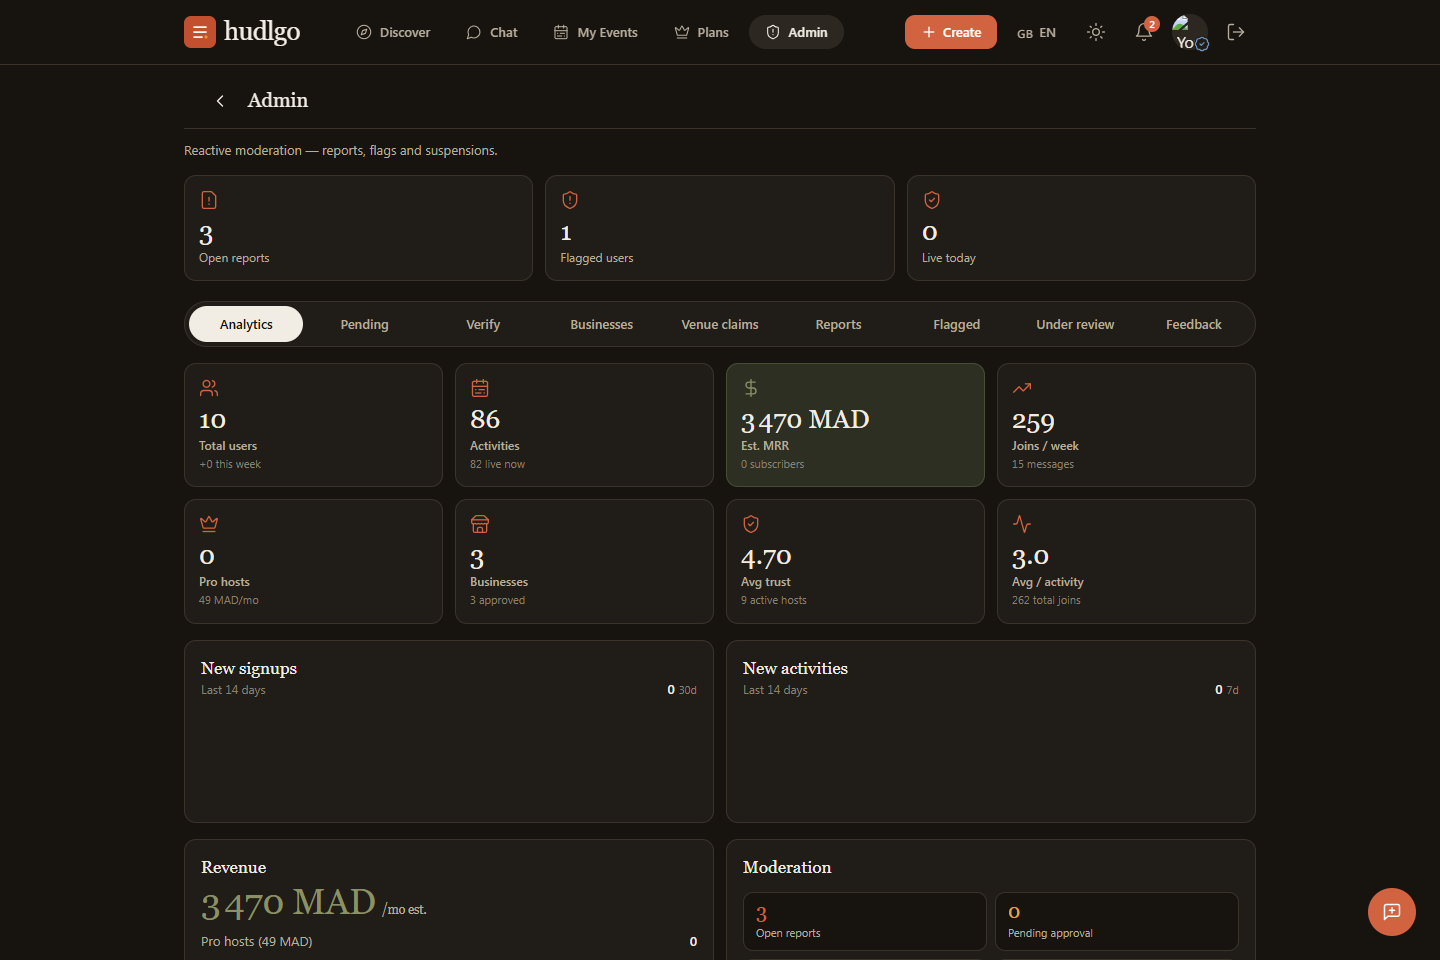Switch to the Reports tab
This screenshot has width=1440, height=960.
tap(838, 324)
